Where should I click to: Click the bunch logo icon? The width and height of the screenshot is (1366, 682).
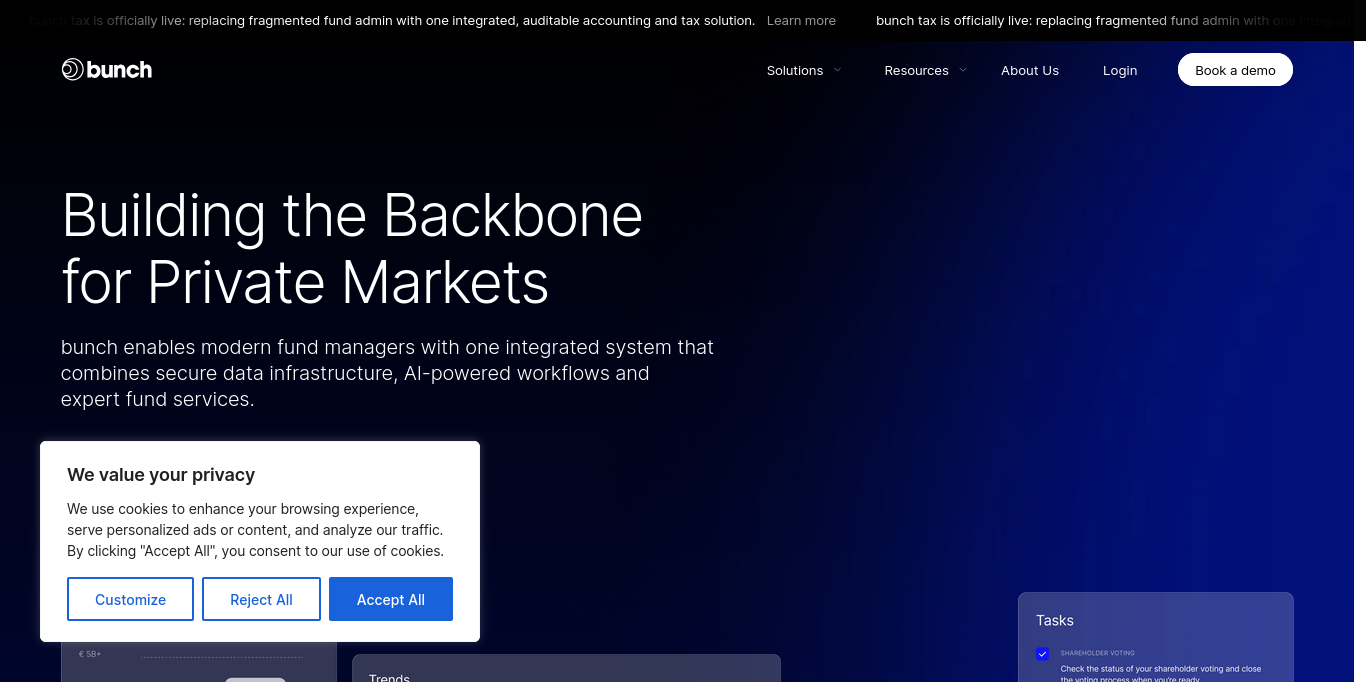click(x=72, y=69)
